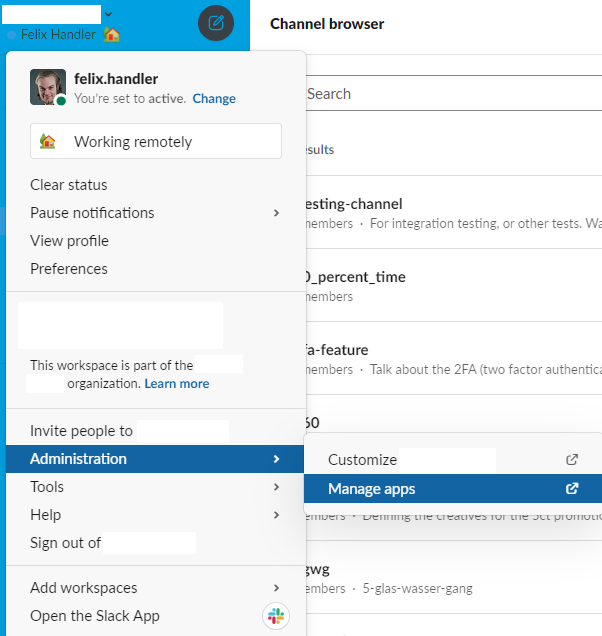This screenshot has height=636, width=602.
Task: Expand the Tools submenu chevron
Action: click(x=276, y=487)
